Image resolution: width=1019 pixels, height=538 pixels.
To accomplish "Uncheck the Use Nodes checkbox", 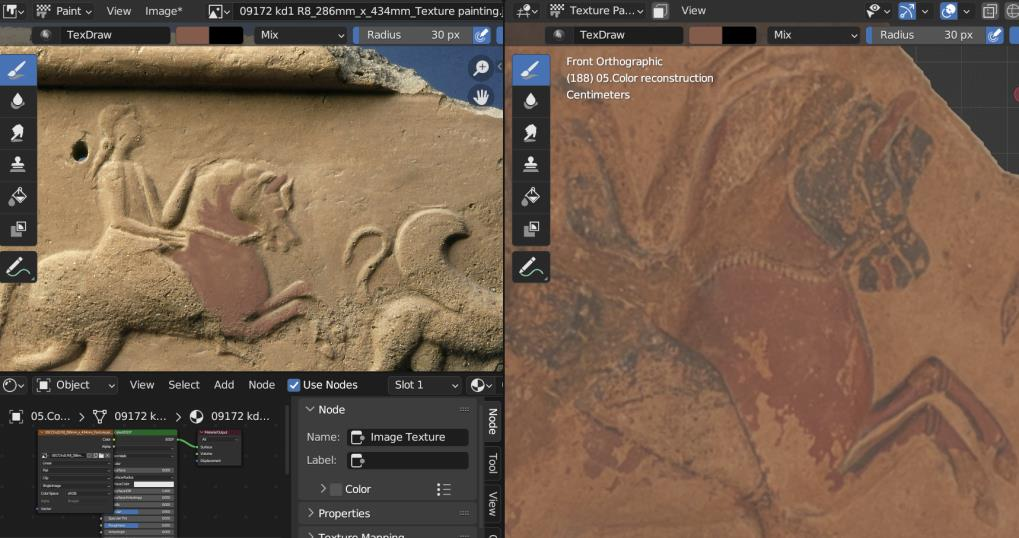I will [x=294, y=385].
